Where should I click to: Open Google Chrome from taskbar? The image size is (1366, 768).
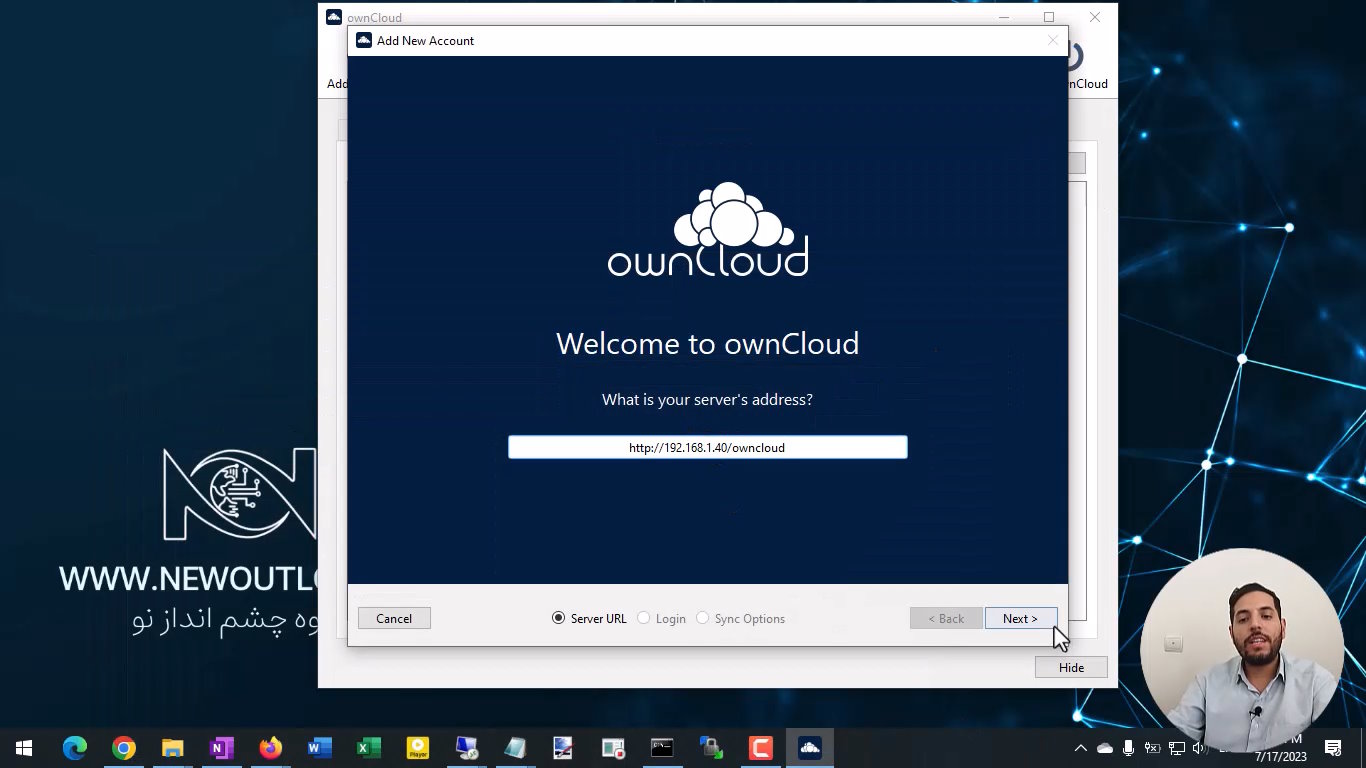pos(124,747)
